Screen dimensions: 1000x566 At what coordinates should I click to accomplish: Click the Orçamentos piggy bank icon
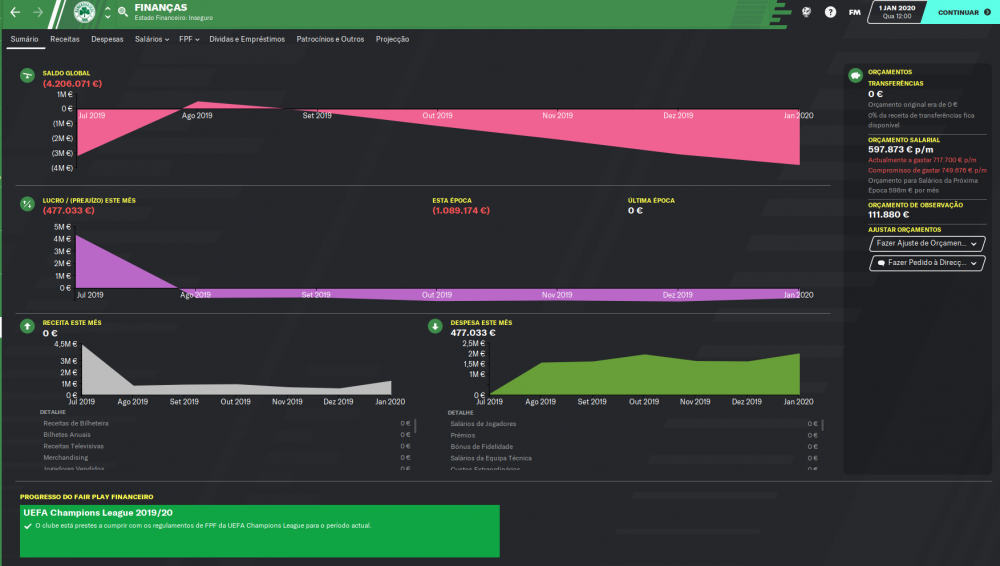click(x=855, y=75)
